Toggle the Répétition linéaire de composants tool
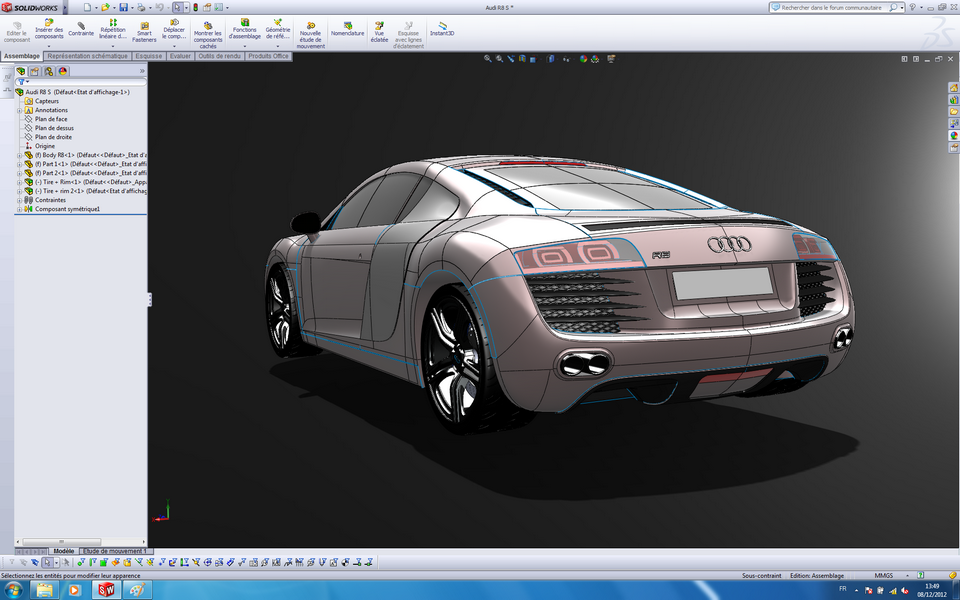 pyautogui.click(x=113, y=28)
